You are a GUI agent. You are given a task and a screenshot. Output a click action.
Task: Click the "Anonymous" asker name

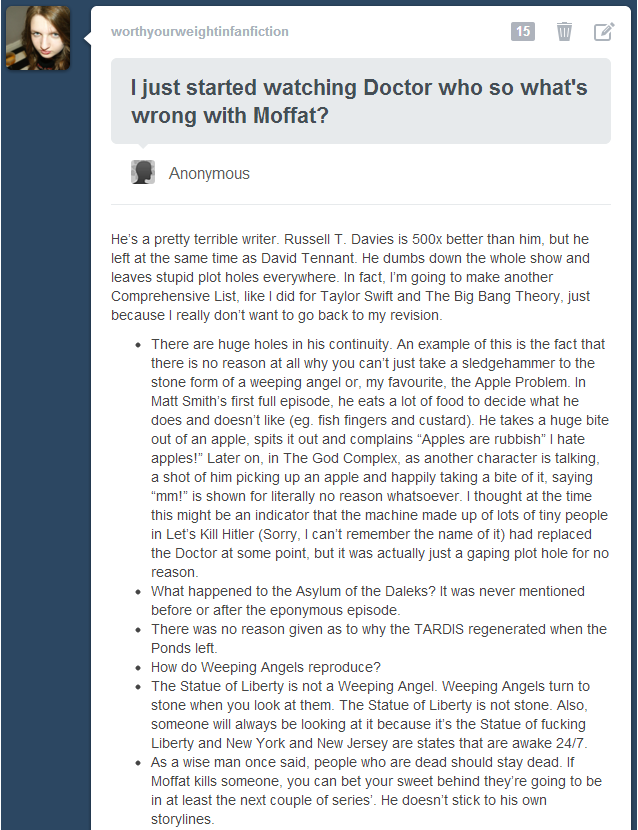(x=209, y=174)
